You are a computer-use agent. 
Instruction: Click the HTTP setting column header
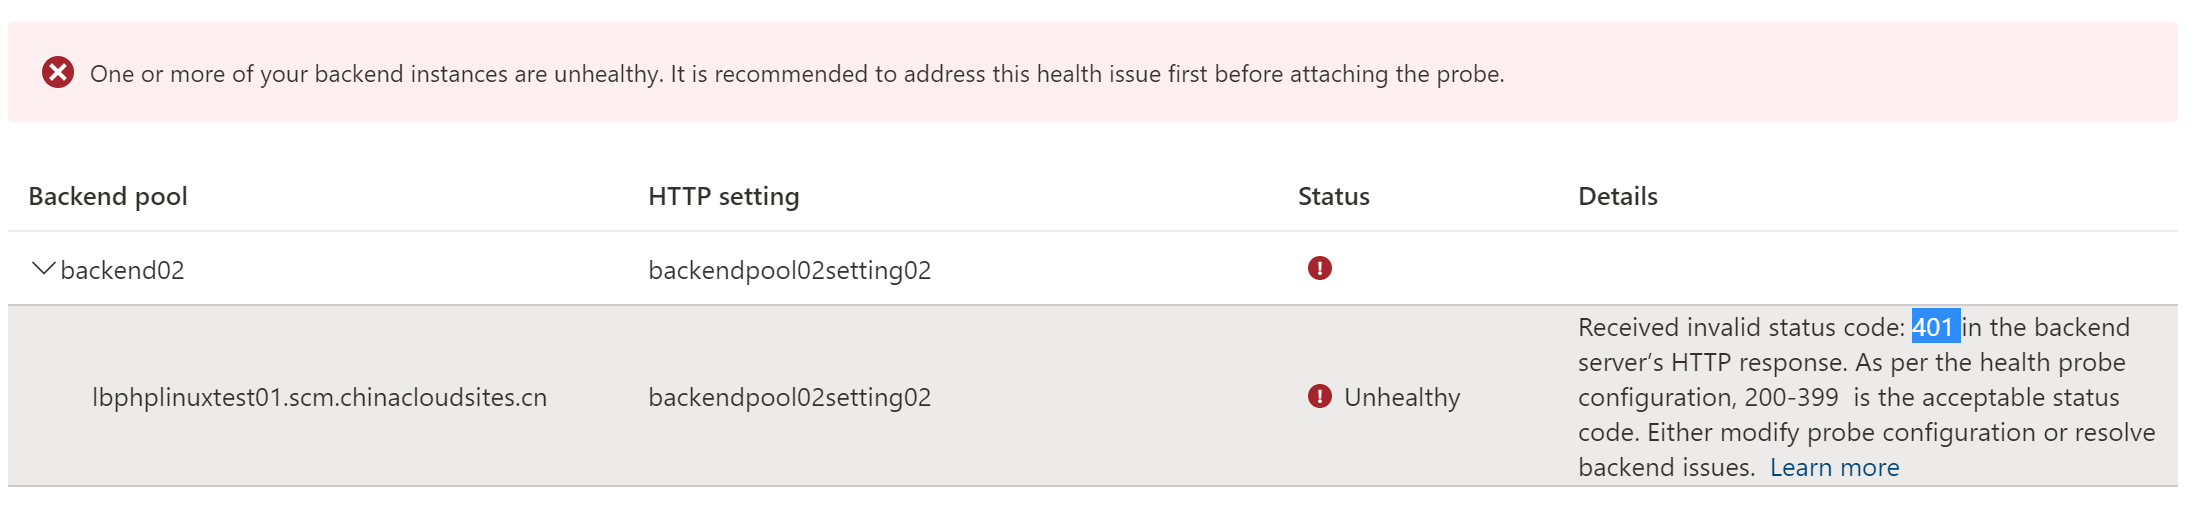[x=723, y=196]
